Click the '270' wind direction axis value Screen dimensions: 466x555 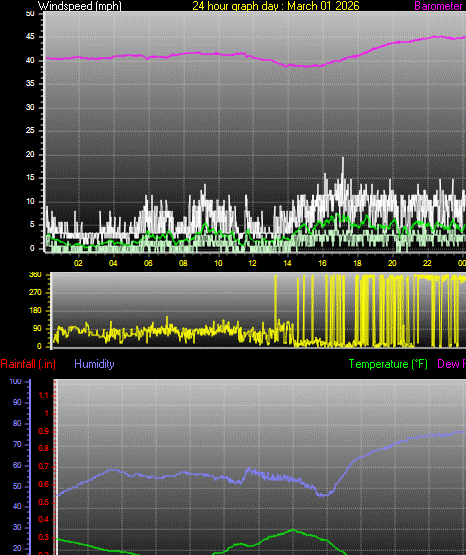(x=35, y=292)
